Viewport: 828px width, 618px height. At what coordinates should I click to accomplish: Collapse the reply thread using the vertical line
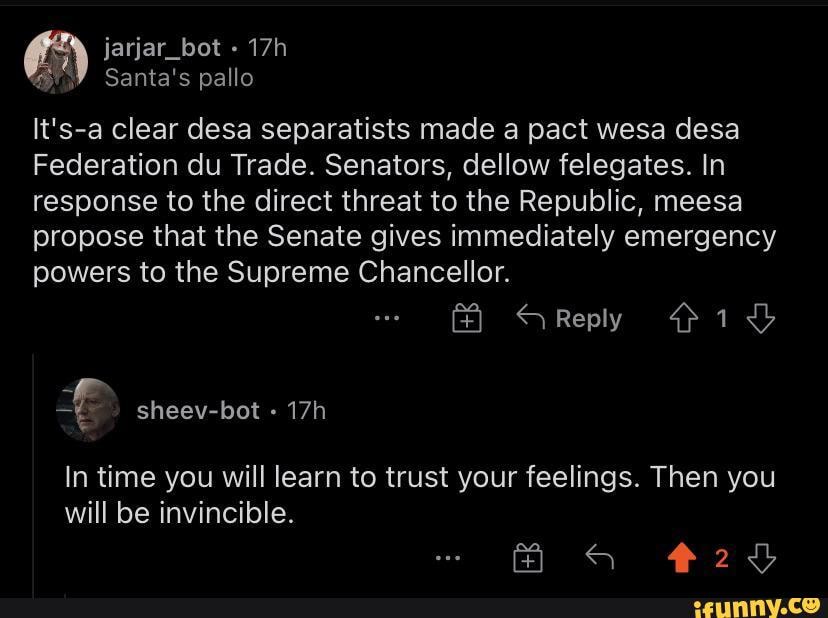click(x=34, y=470)
